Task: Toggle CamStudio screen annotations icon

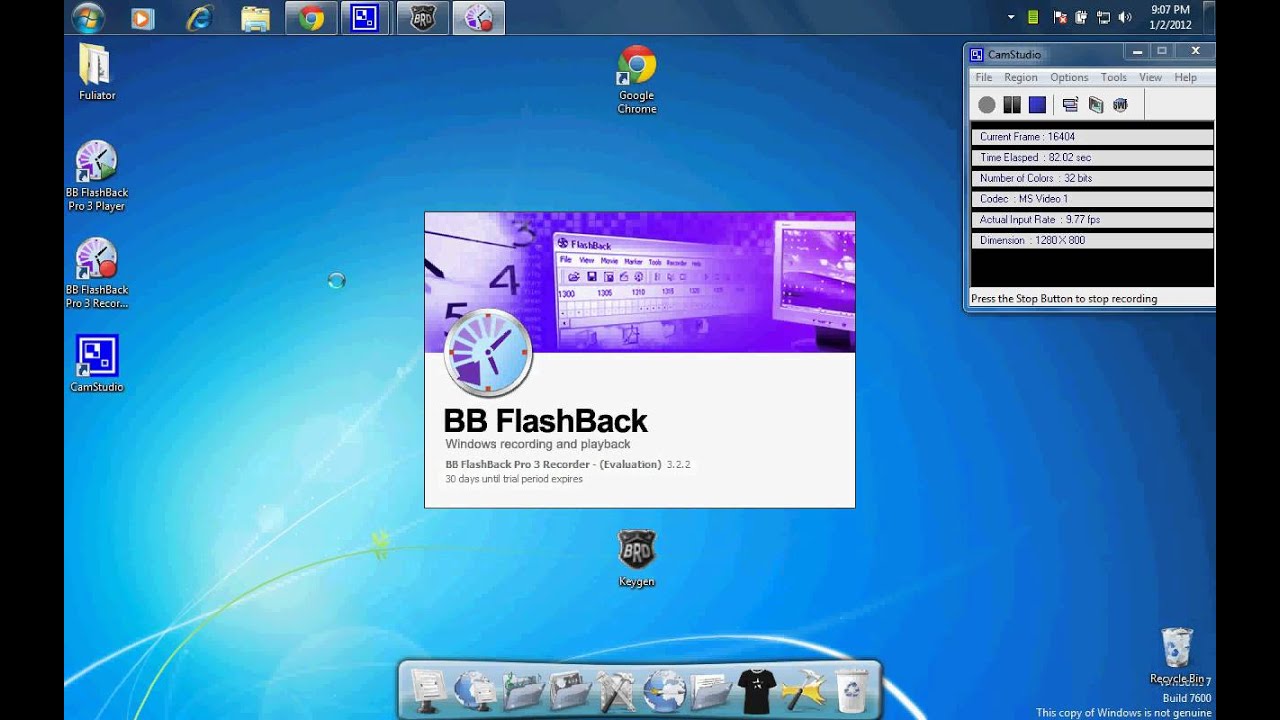Action: (1070, 105)
